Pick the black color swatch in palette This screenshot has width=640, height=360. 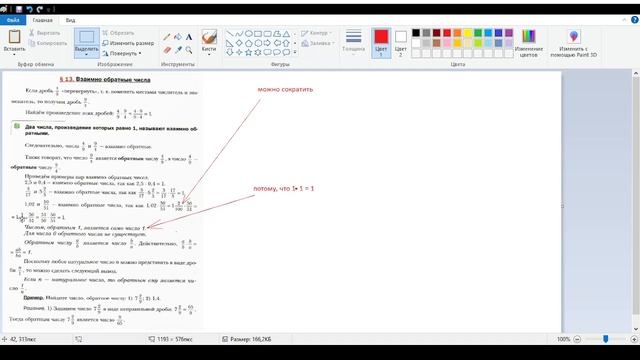[416, 33]
